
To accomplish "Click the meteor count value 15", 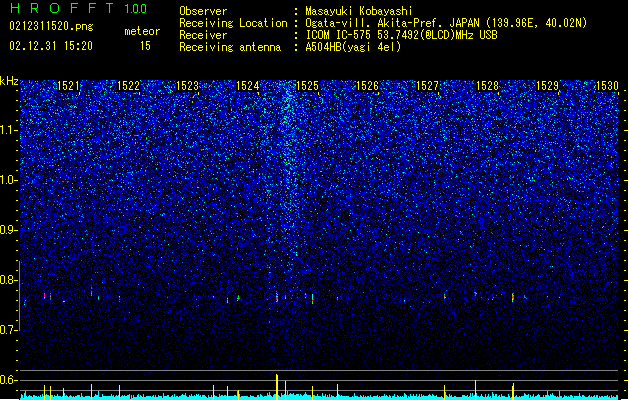I will click(x=145, y=46).
